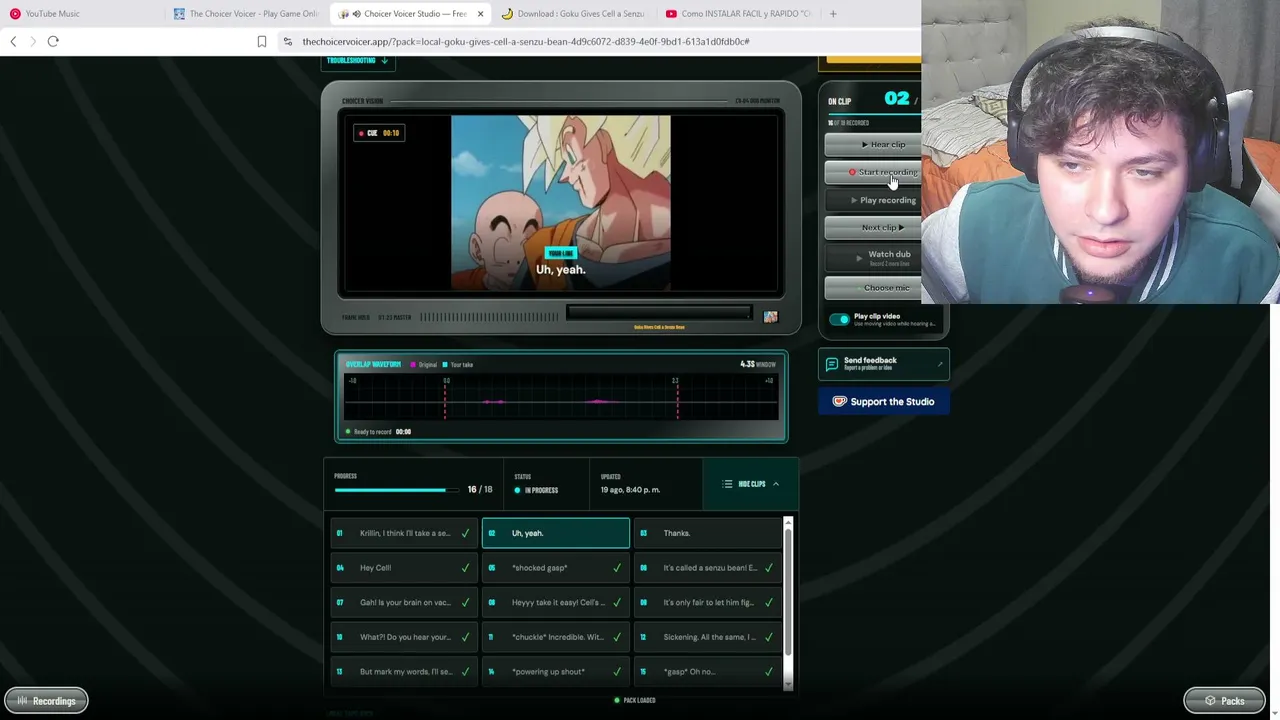Select clip 02 'Uh, yeah.'
1280x720 pixels.
[556, 533]
